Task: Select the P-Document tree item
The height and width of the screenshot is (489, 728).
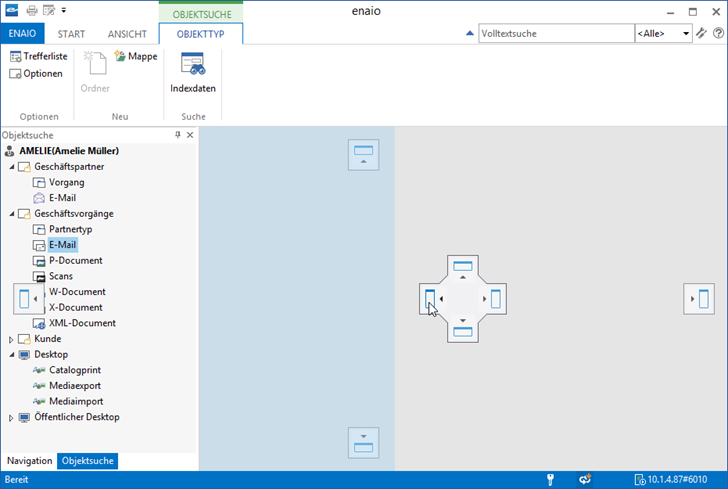Action: 75,261
